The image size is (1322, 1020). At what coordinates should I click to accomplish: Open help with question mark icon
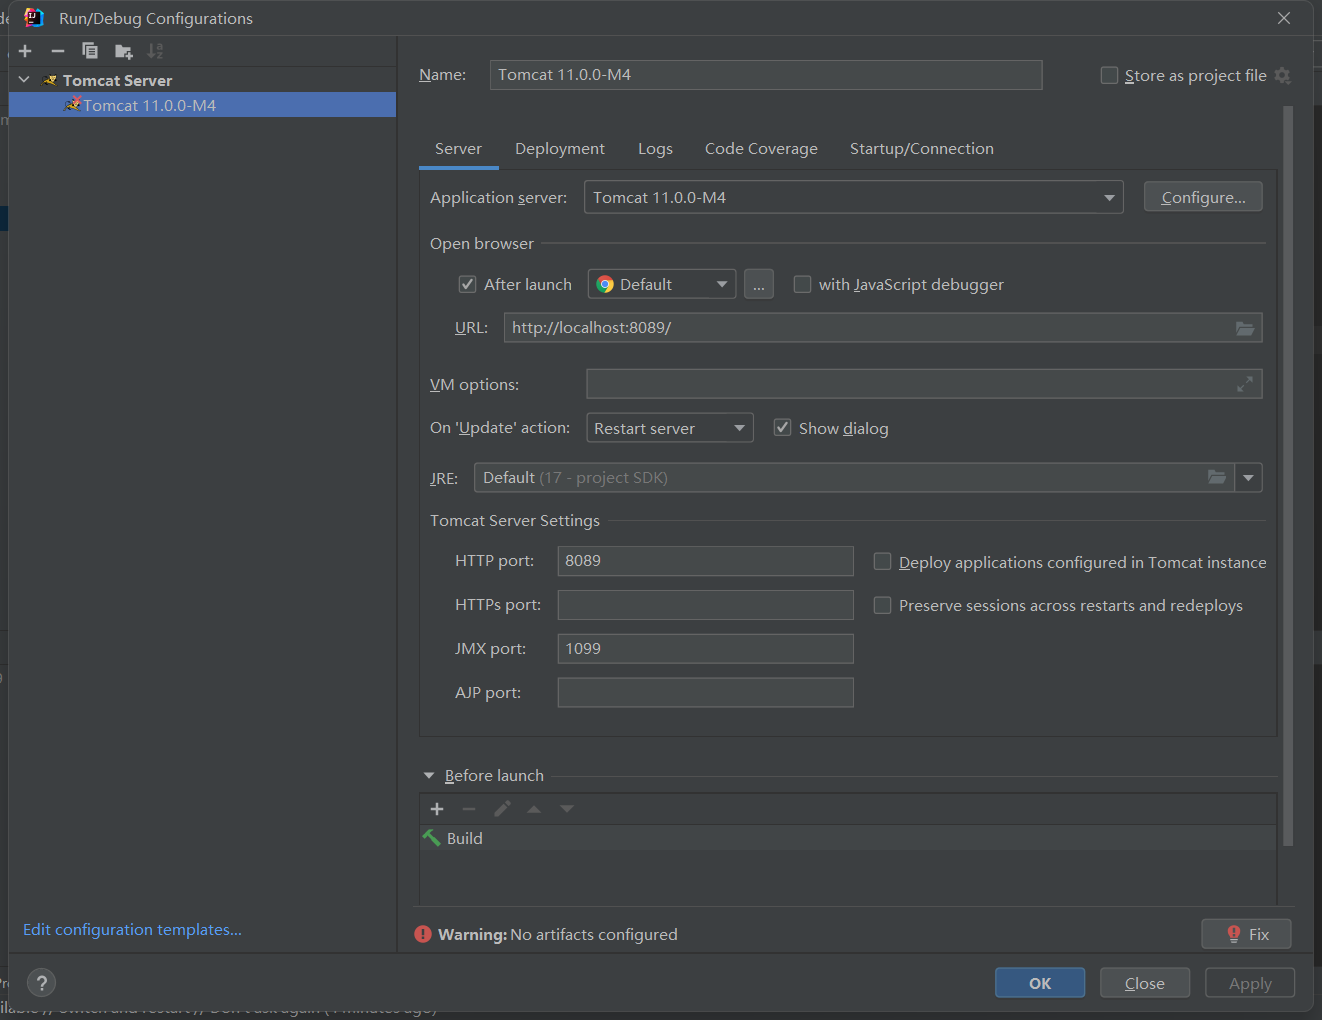(42, 983)
